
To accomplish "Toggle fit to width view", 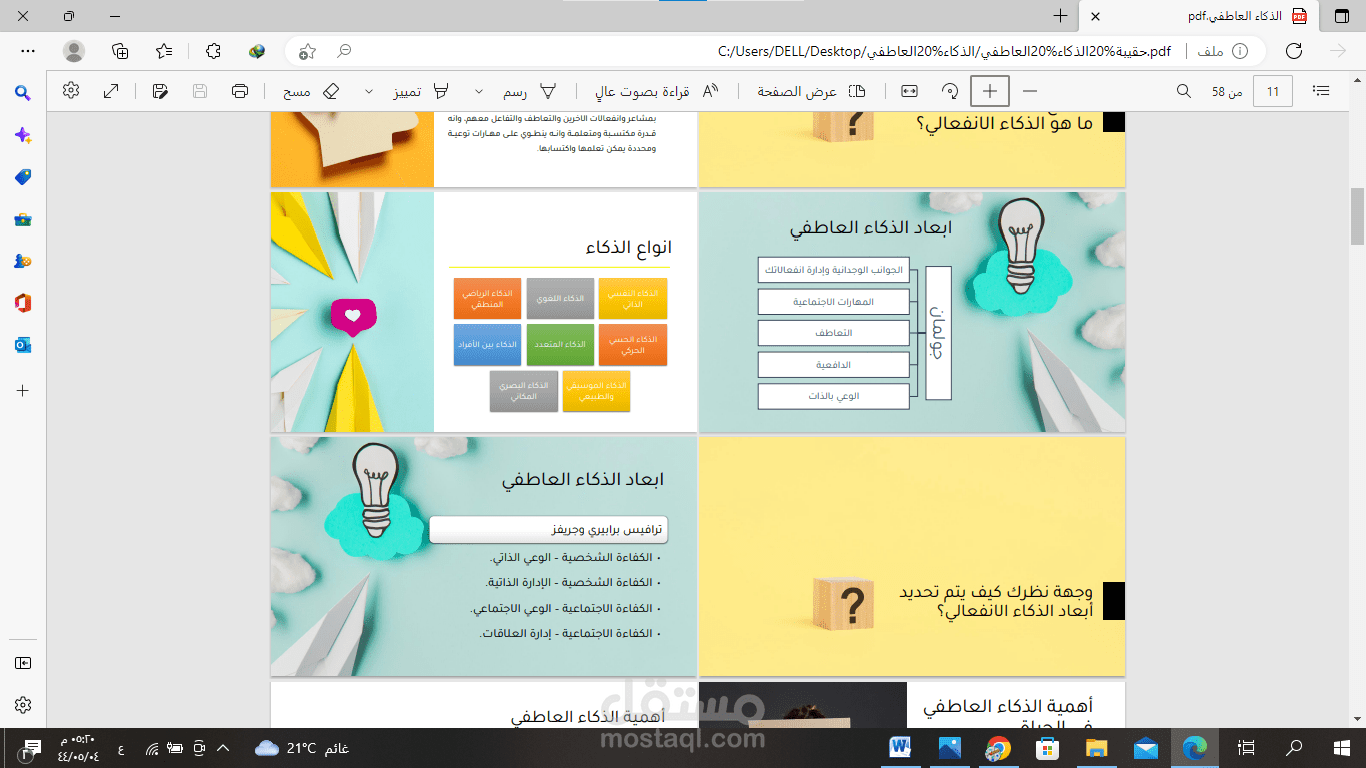I will tap(909, 91).
